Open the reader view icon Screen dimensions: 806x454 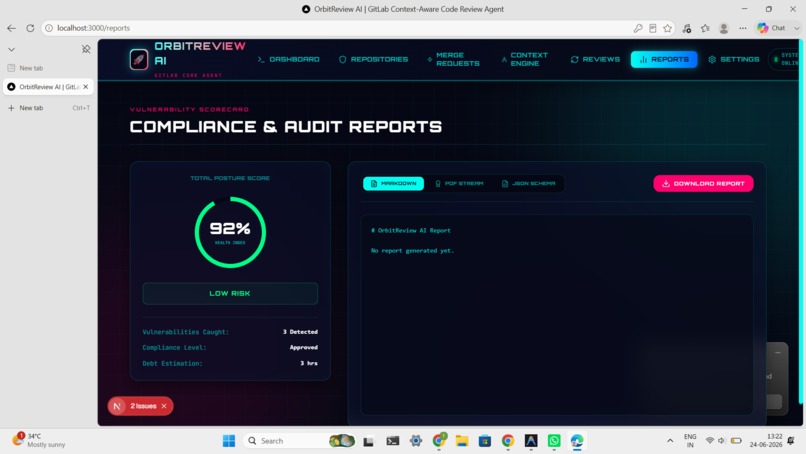tap(653, 28)
